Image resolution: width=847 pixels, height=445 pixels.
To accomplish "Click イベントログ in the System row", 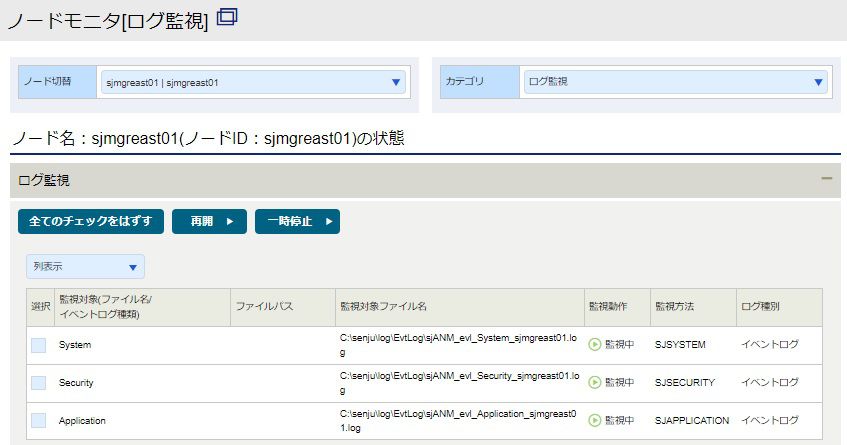I will coord(769,345).
